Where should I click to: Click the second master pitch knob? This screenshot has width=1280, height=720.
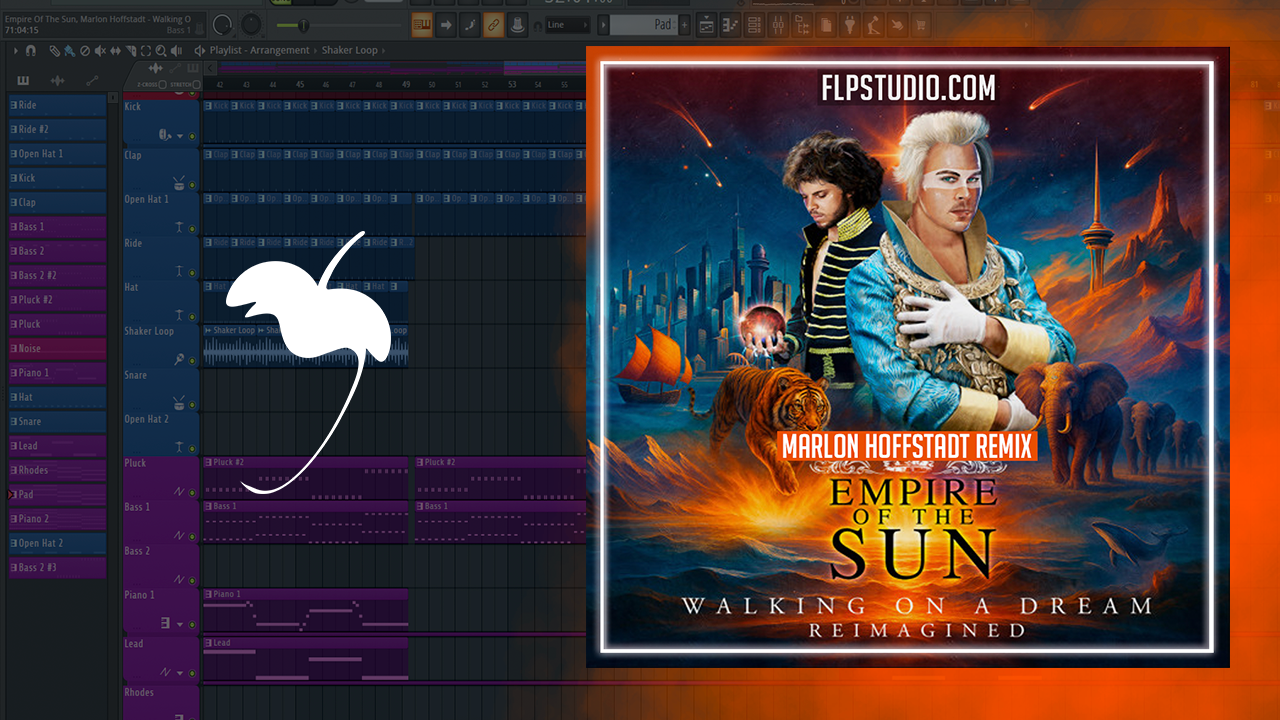point(251,25)
